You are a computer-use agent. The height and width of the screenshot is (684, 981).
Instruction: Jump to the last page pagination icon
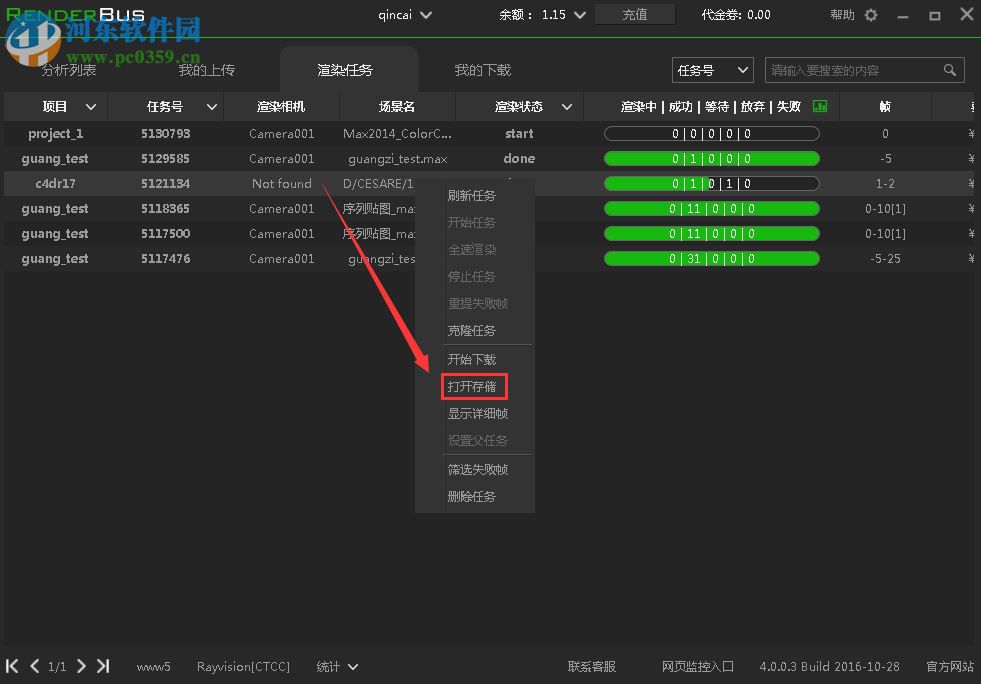[103, 666]
